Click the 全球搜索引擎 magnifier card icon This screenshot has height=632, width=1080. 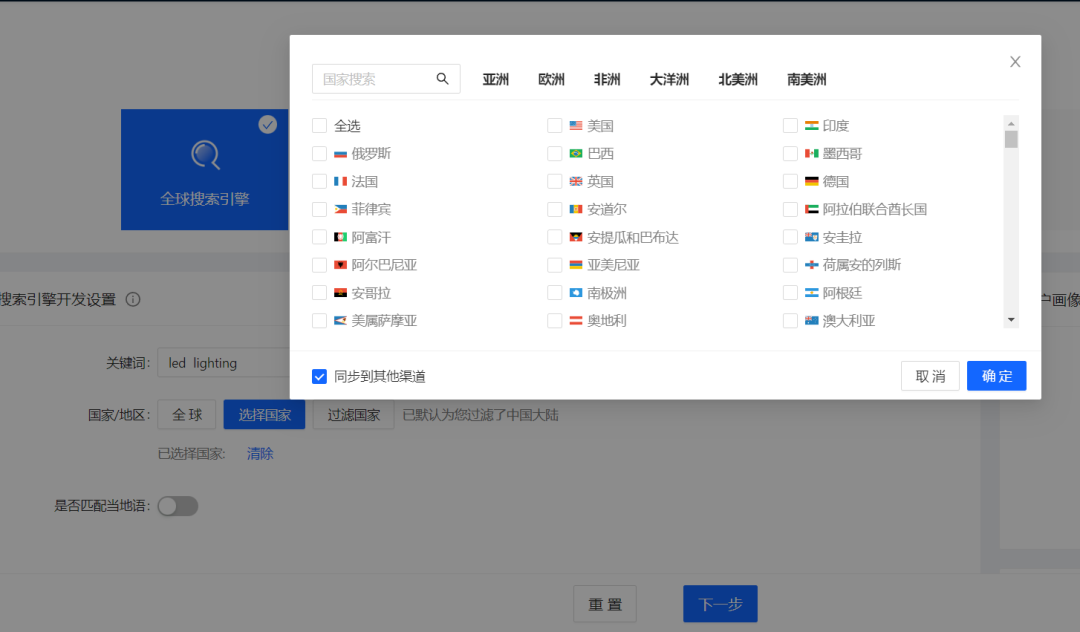pyautogui.click(x=205, y=155)
